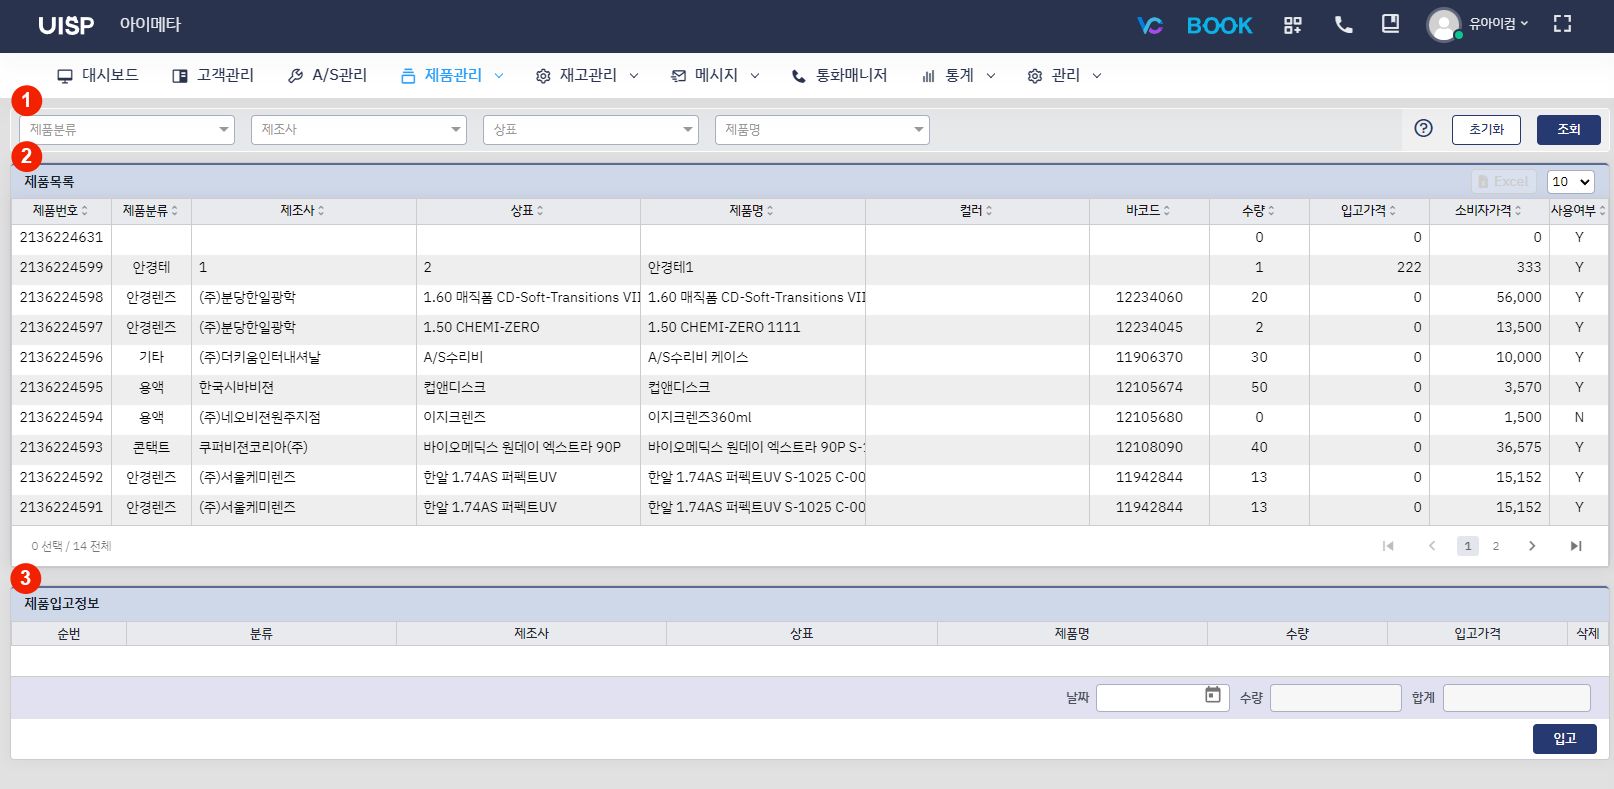Click the 합계 total input field
Viewport: 1614px width, 789px height.
[1517, 698]
